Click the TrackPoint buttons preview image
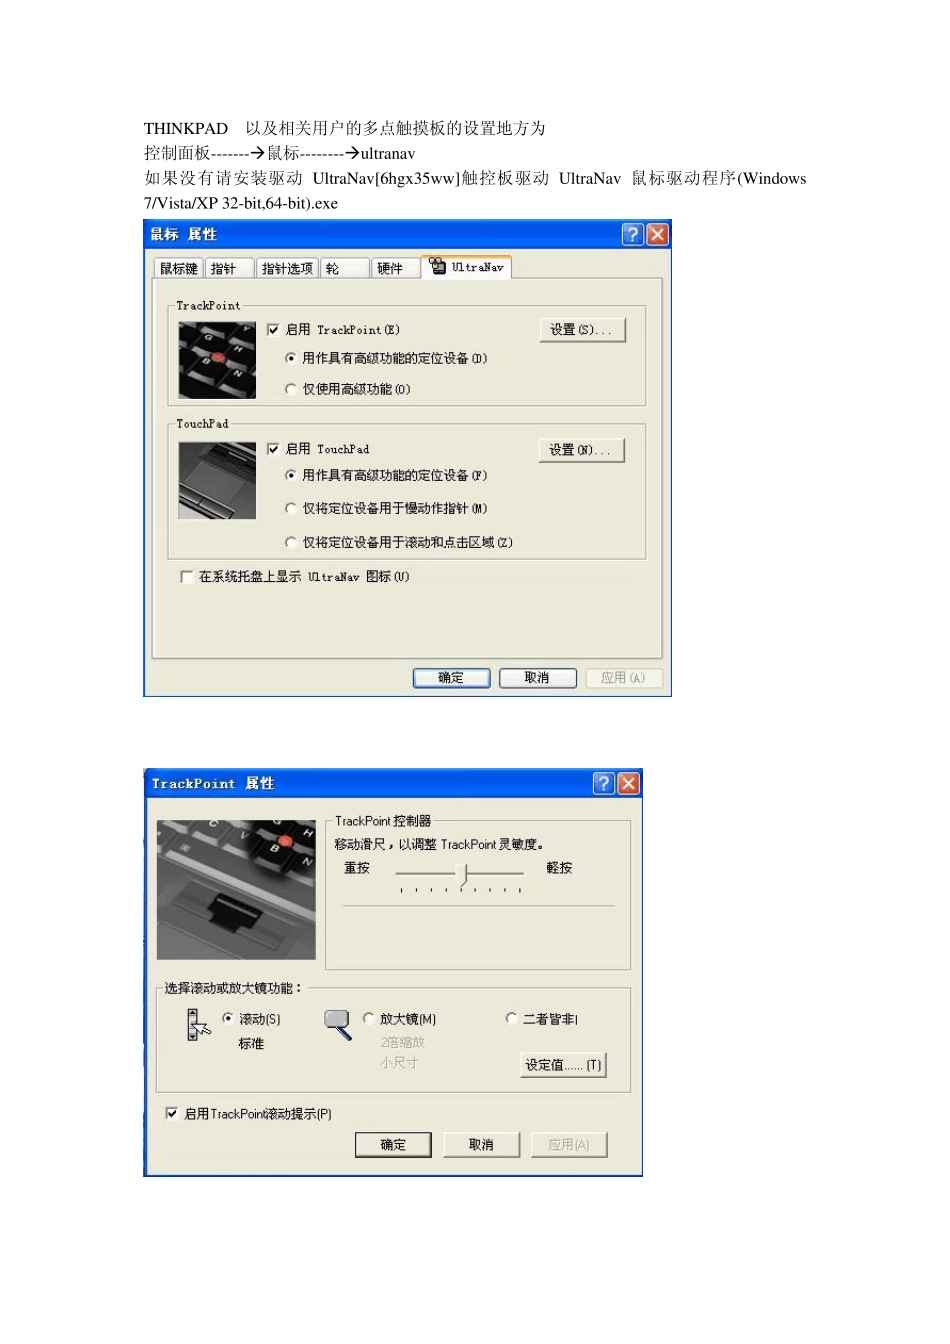950x1344 pixels. tap(236, 890)
